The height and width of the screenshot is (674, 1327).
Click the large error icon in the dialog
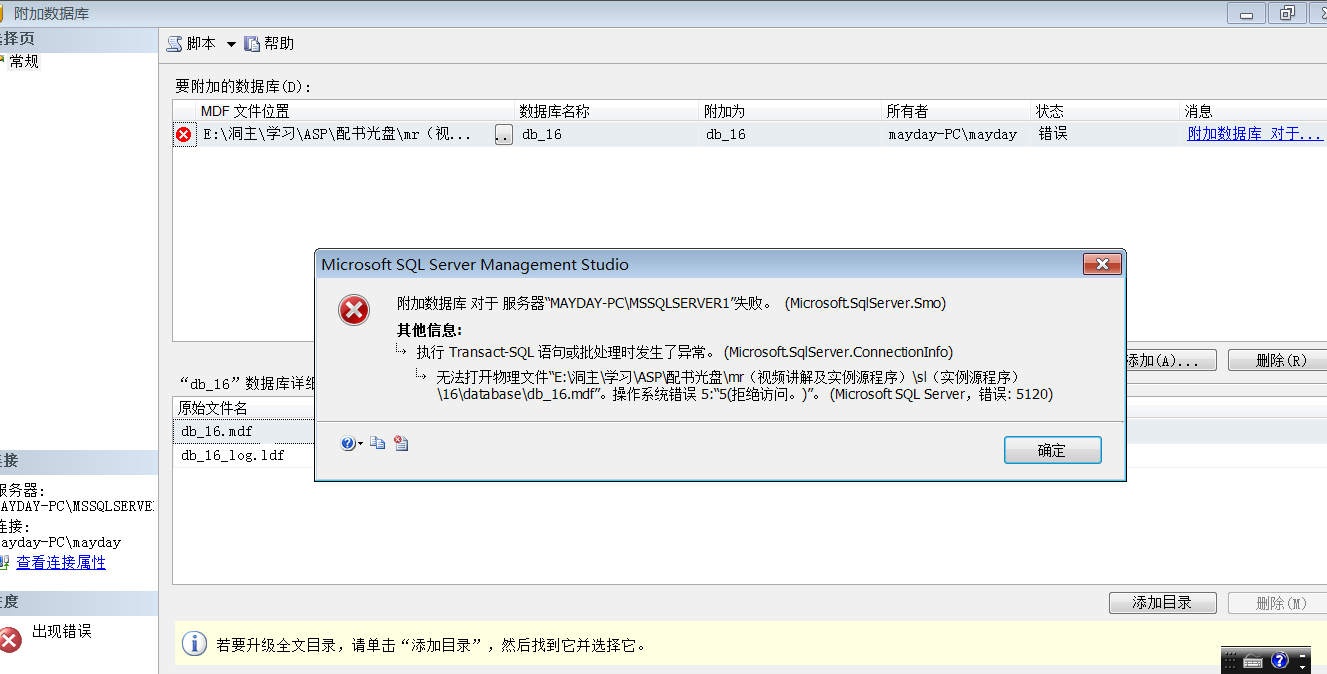tap(354, 311)
